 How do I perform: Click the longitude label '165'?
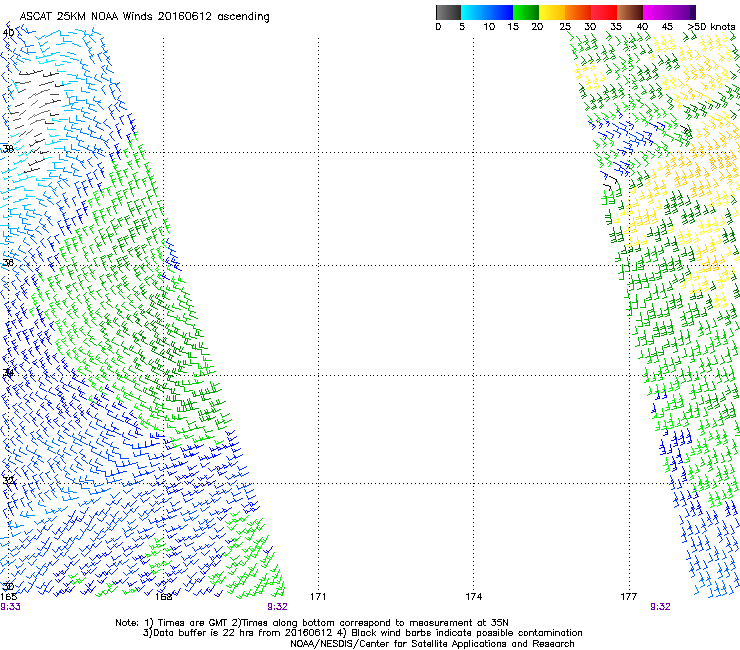tap(8, 596)
